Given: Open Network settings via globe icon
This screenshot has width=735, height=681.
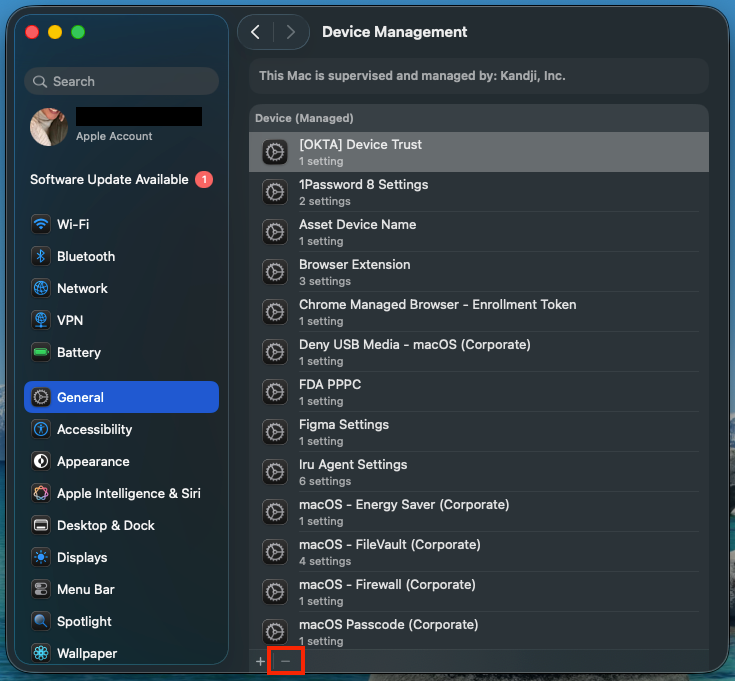Looking at the screenshot, I should (41, 288).
